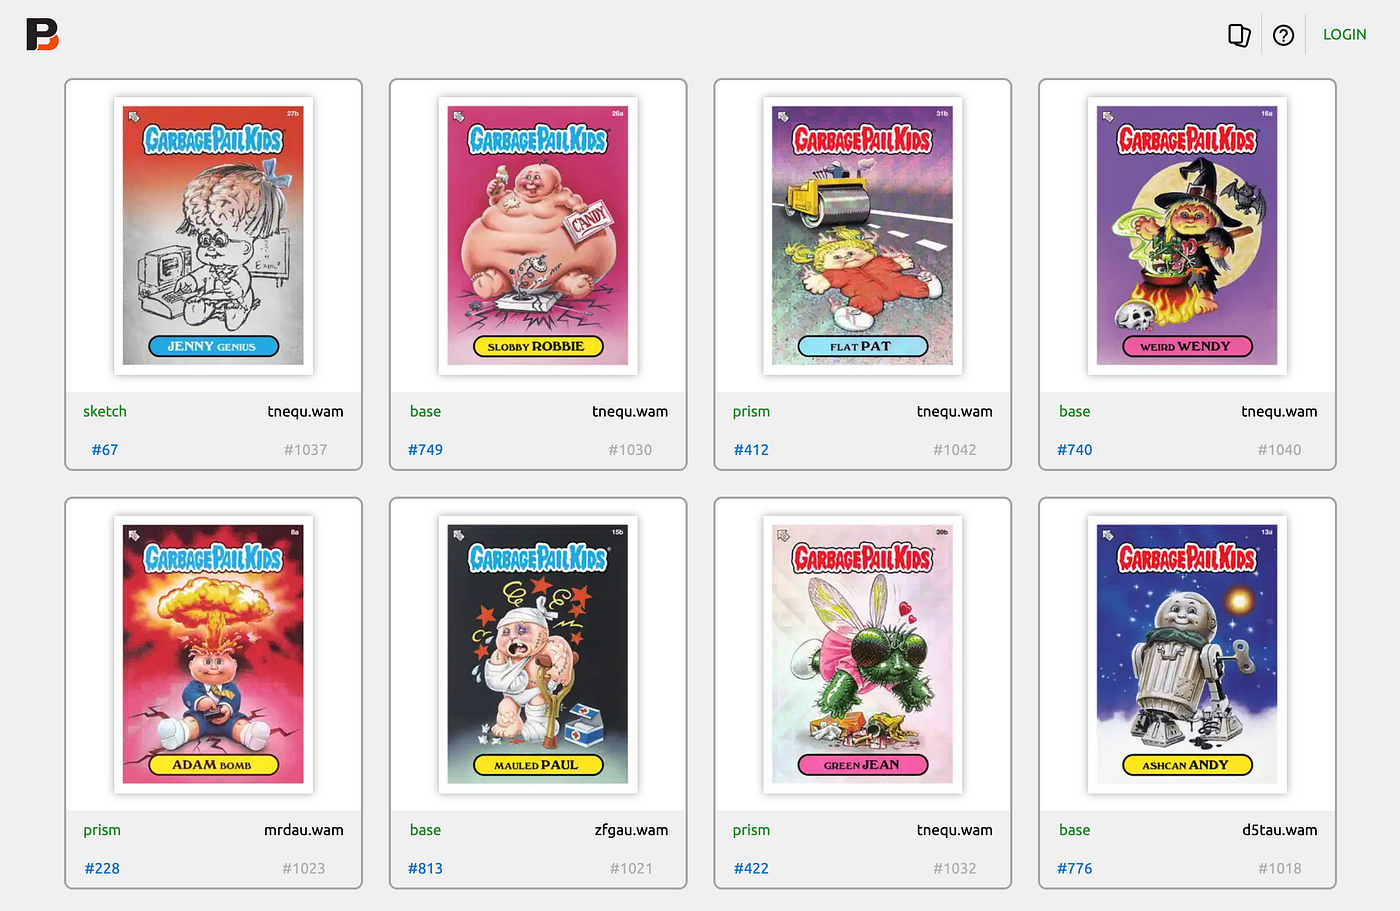Click the #749 mint number link
1400x911 pixels.
(425, 450)
